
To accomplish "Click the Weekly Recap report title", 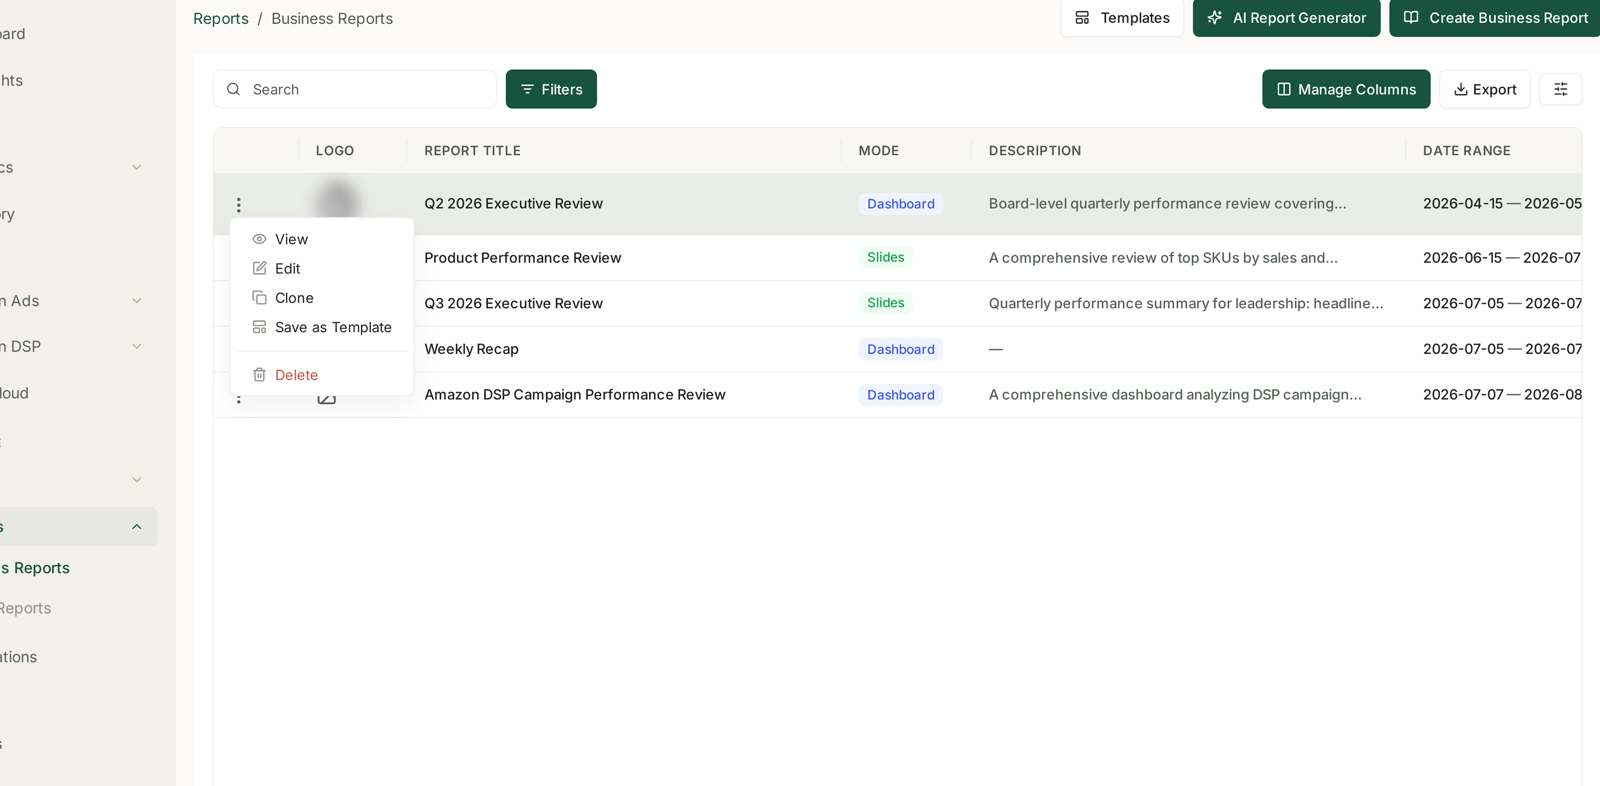I will 471,349.
